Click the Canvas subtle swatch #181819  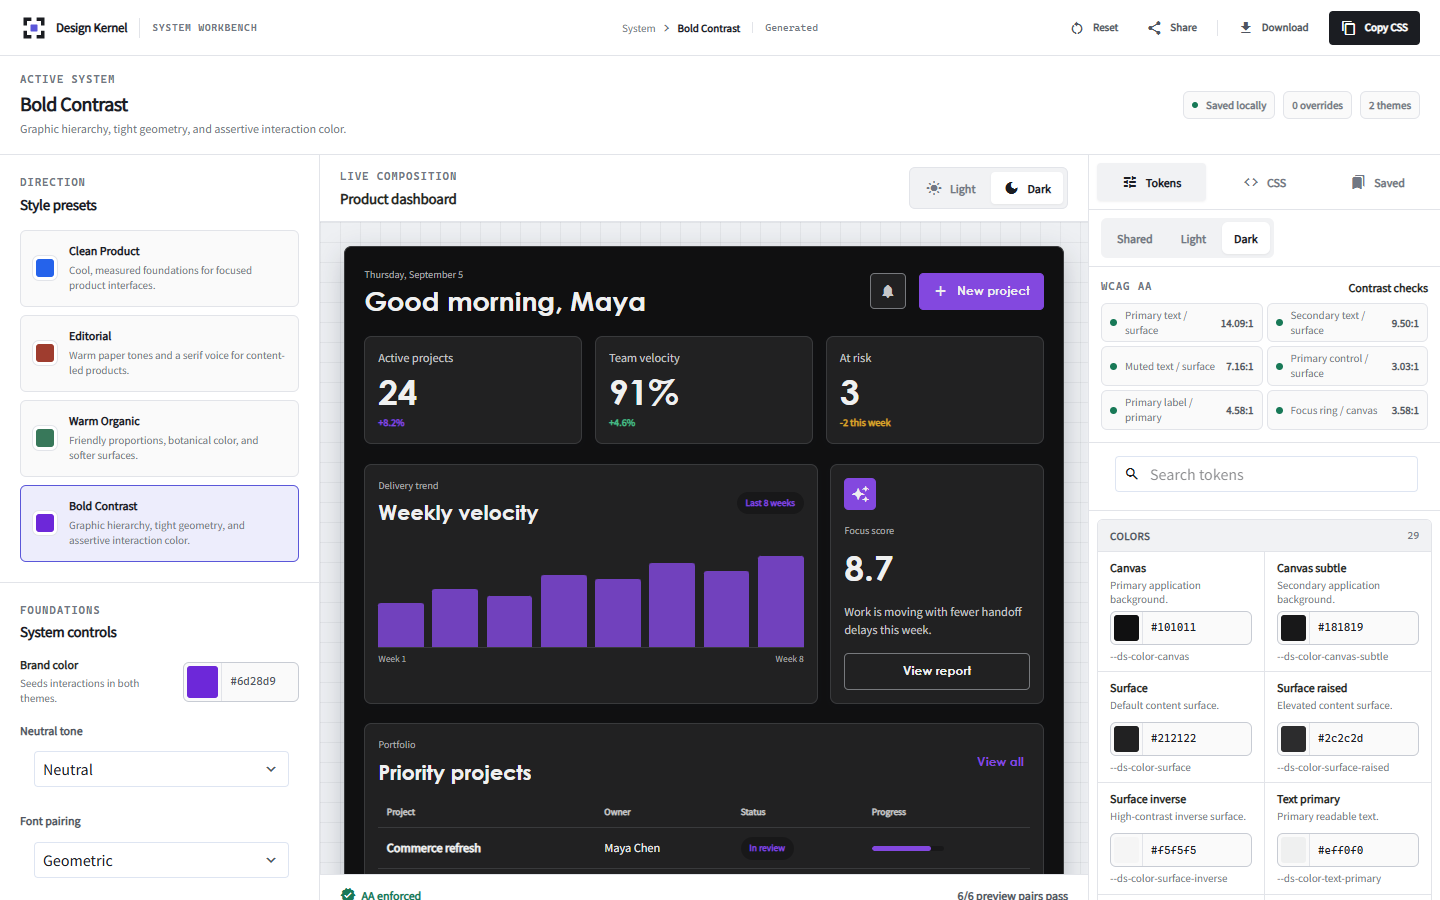click(x=1294, y=628)
